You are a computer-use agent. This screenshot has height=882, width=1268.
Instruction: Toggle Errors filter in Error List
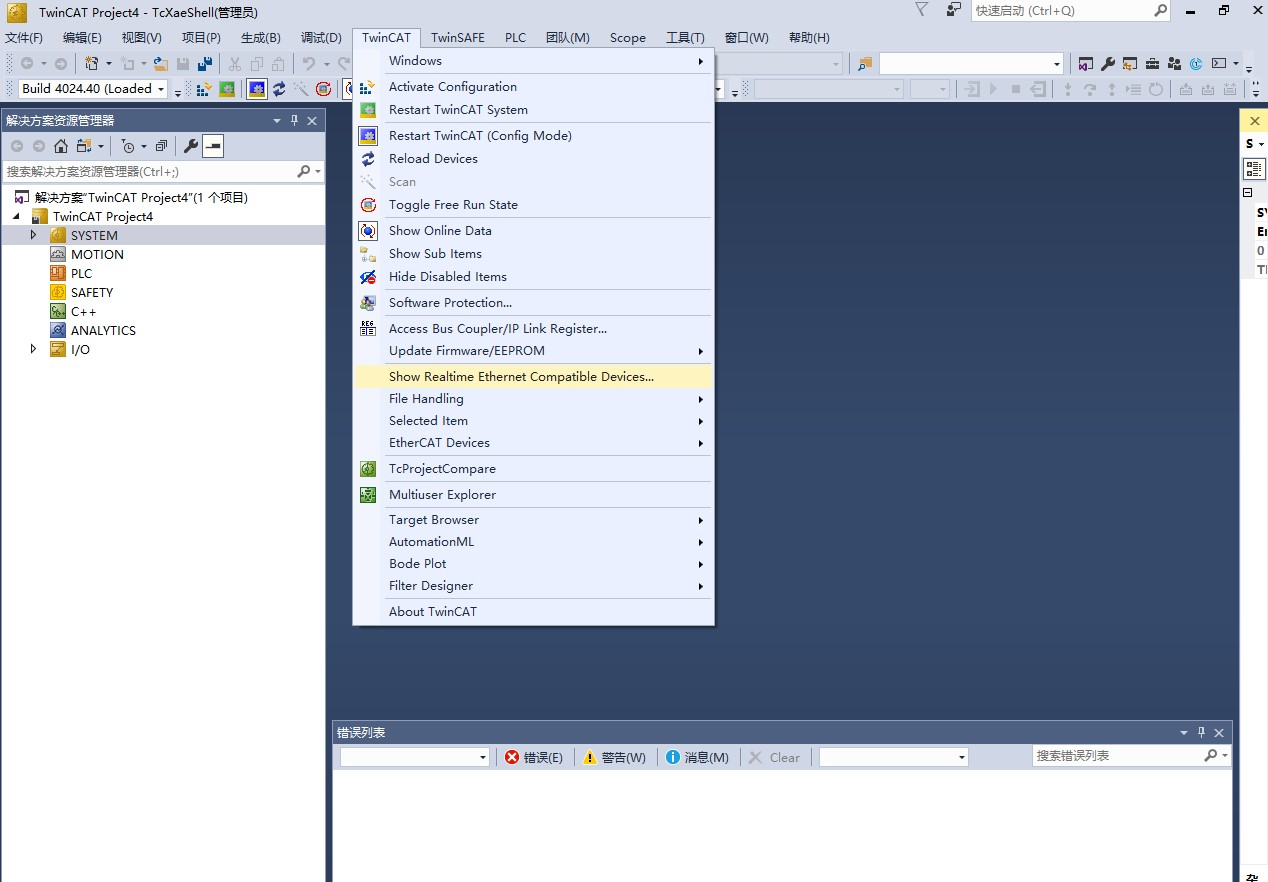[x=534, y=757]
